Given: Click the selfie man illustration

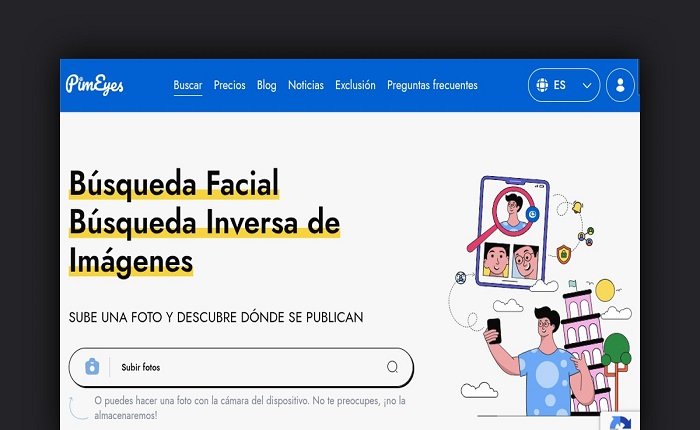Looking at the screenshot, I should [x=540, y=362].
